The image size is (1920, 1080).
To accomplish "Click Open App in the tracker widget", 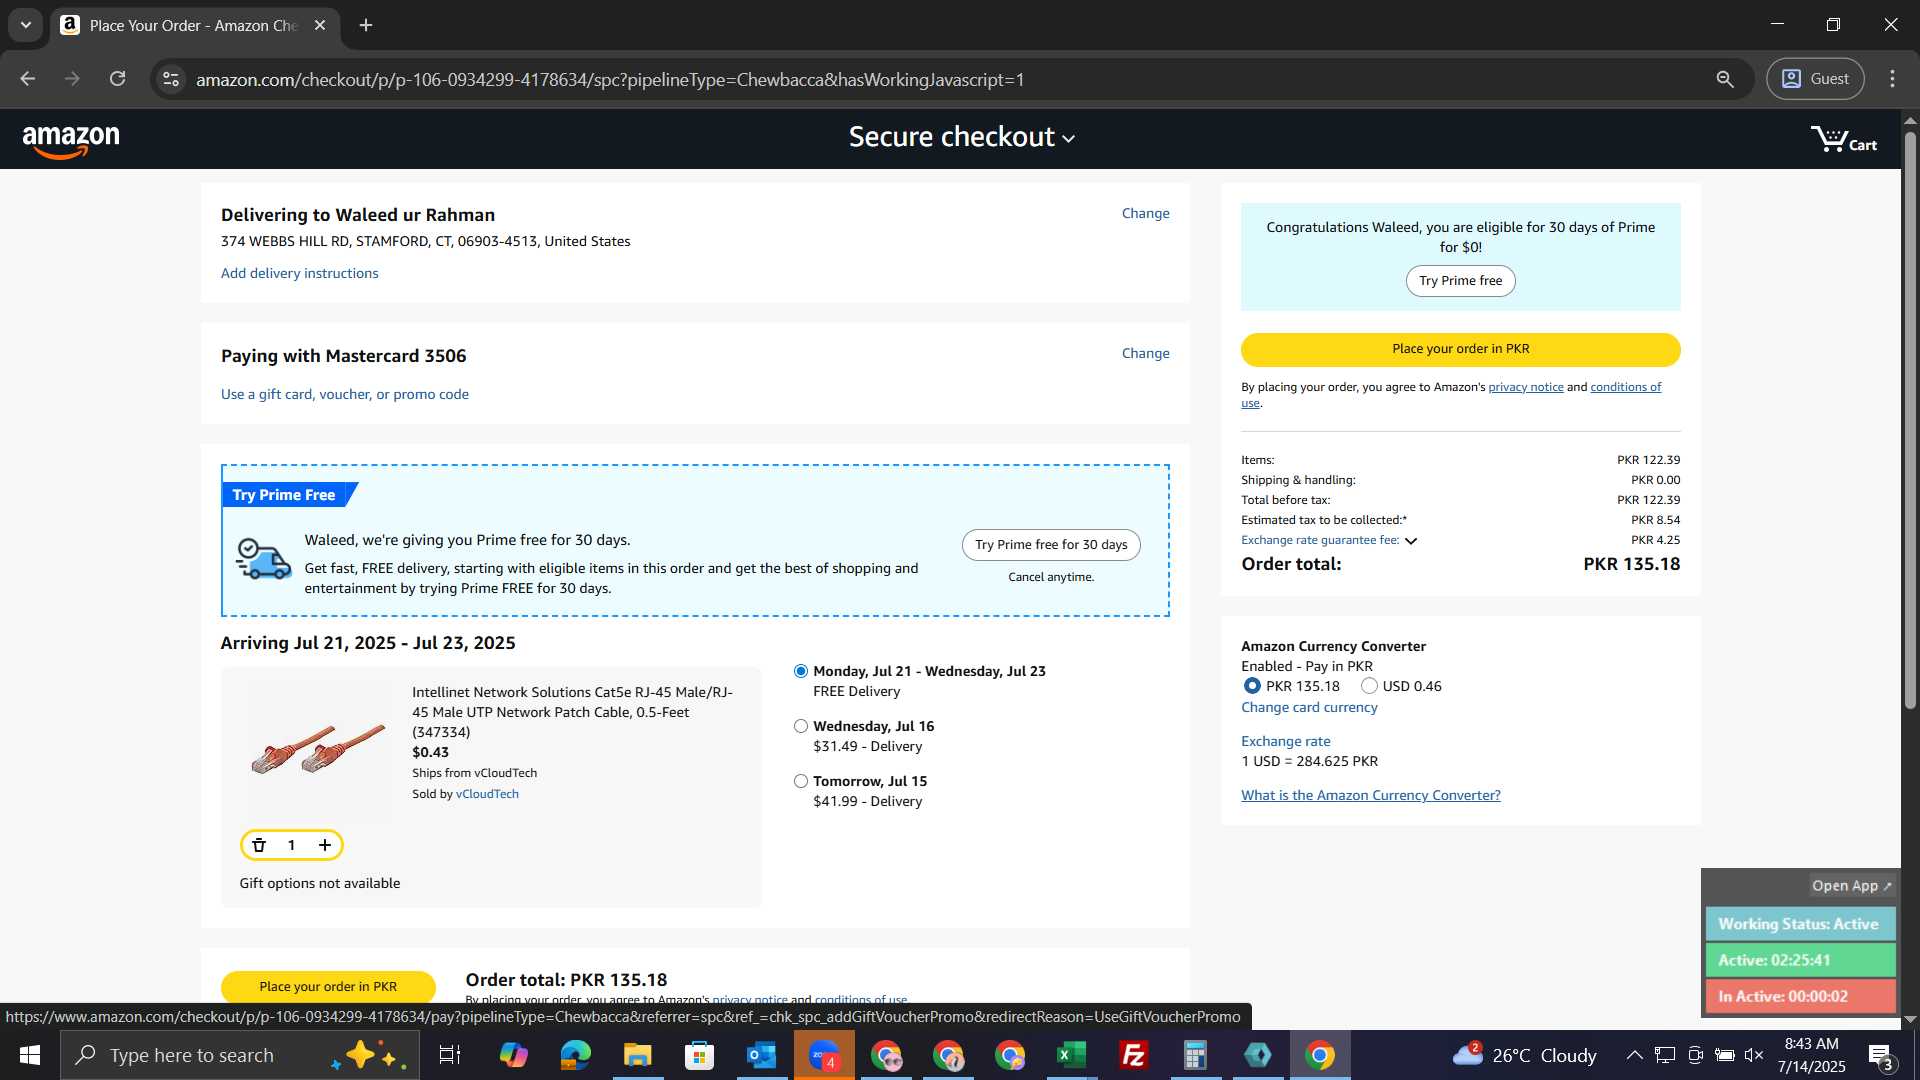I will tap(1851, 886).
